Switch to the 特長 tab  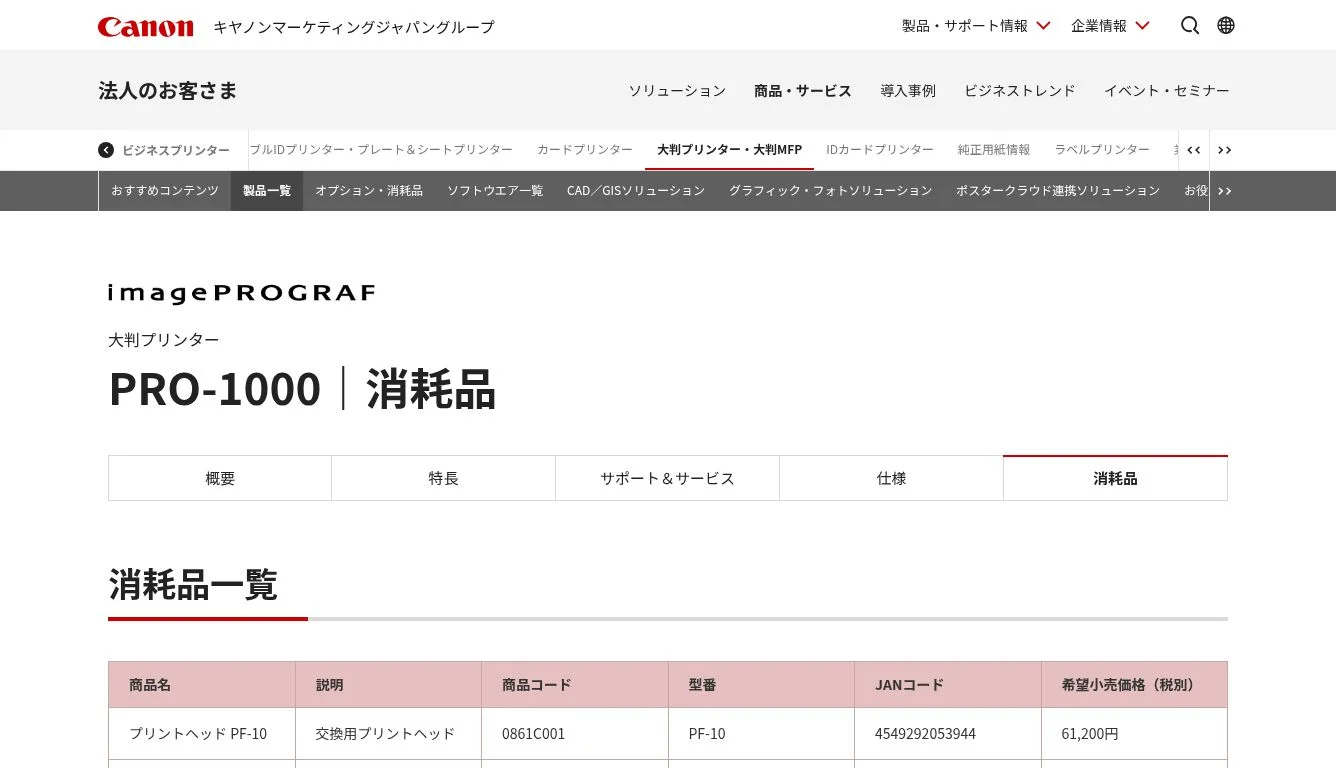click(x=444, y=479)
